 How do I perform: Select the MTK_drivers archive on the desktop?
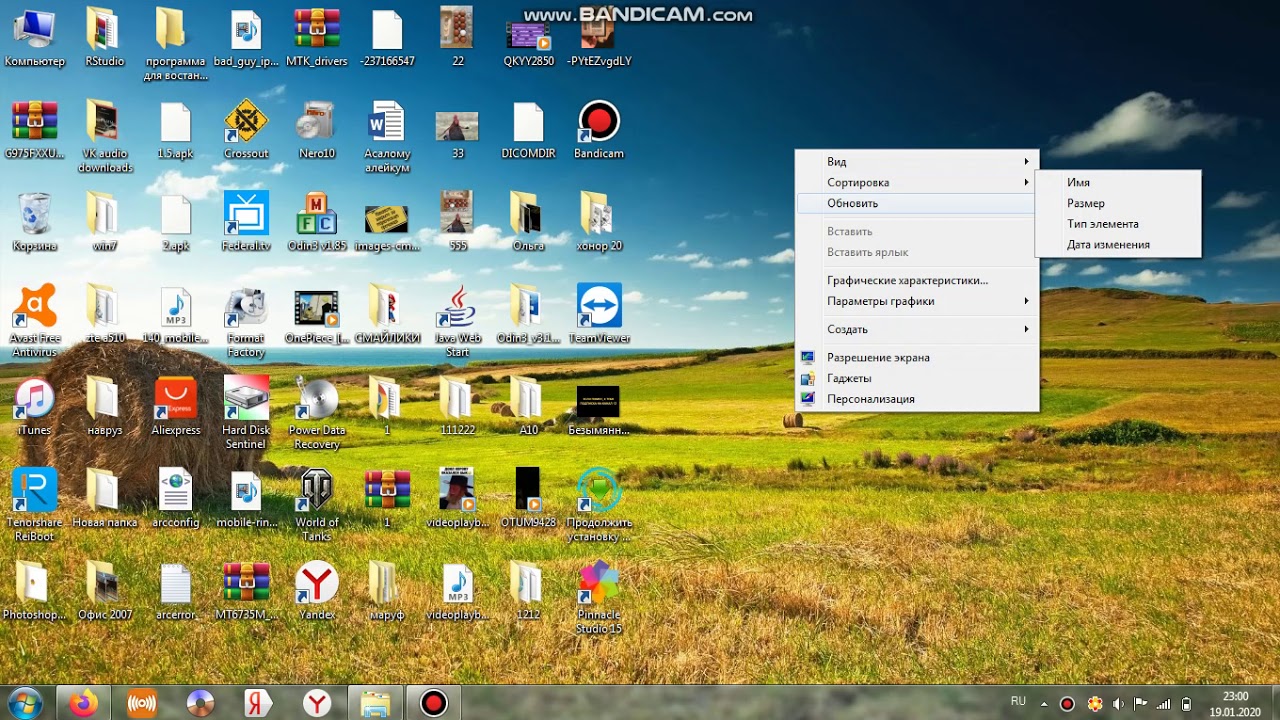(x=317, y=37)
